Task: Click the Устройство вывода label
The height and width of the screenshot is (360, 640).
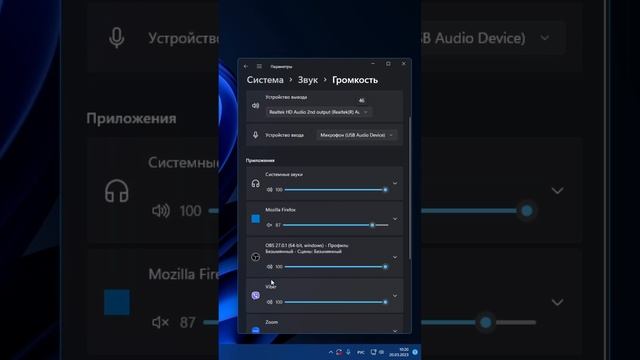Action: pos(286,97)
